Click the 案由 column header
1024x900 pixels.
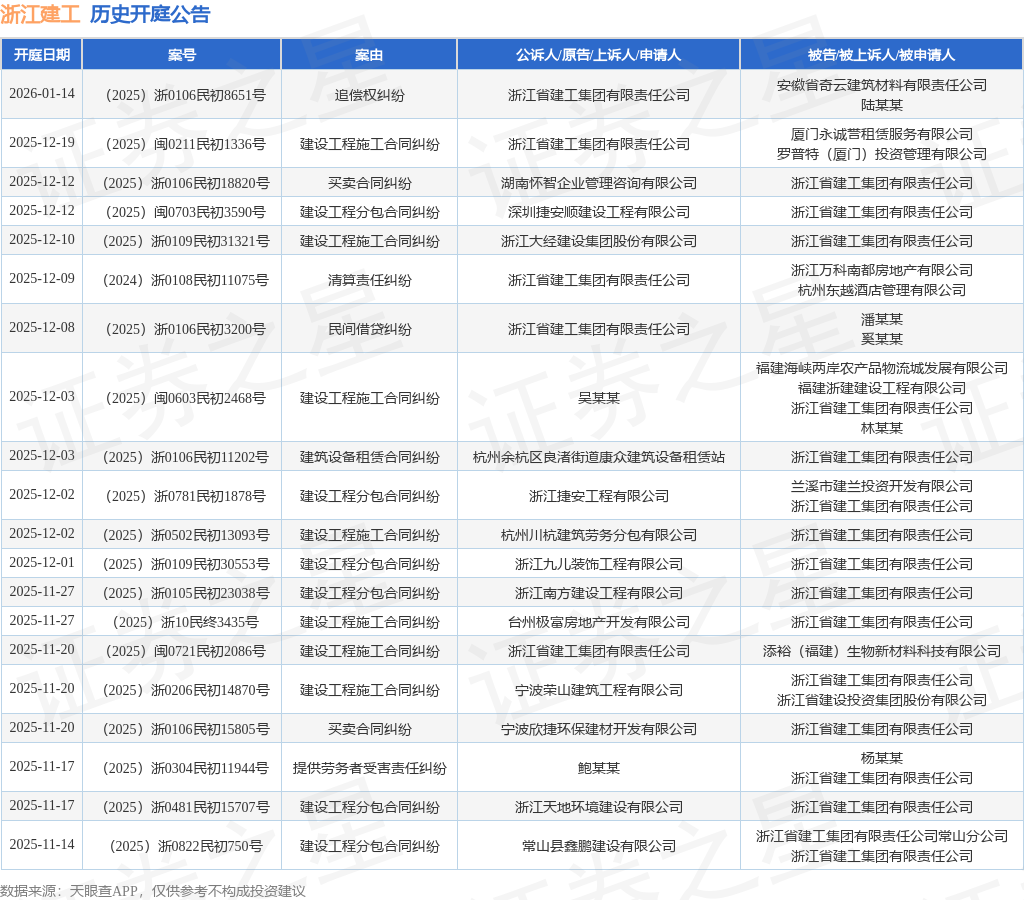[369, 55]
